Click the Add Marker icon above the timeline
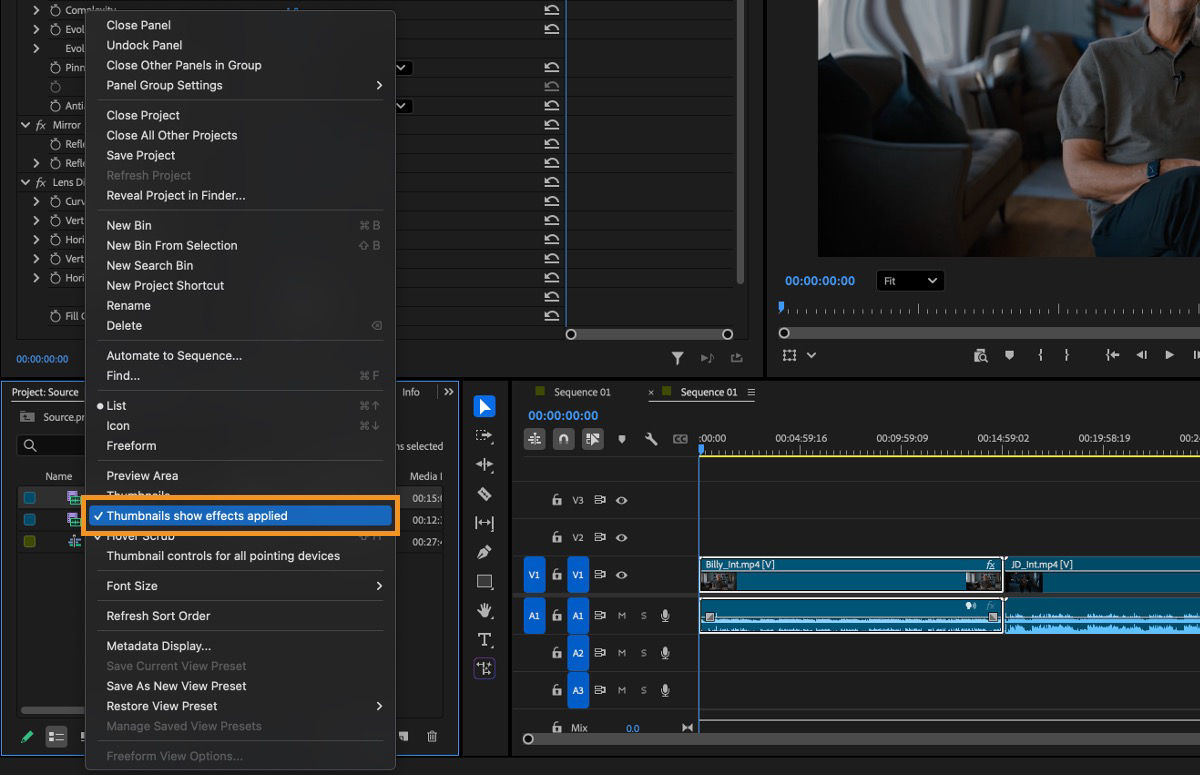The image size is (1200, 775). click(x=623, y=437)
